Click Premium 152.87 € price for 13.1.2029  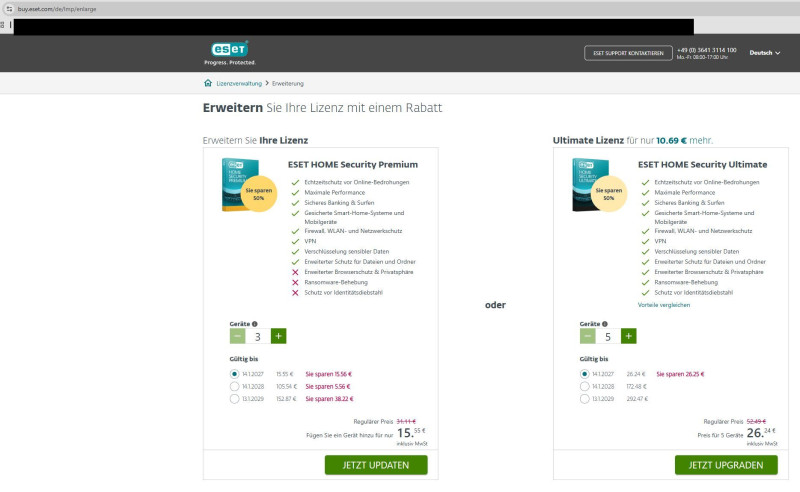pos(286,399)
